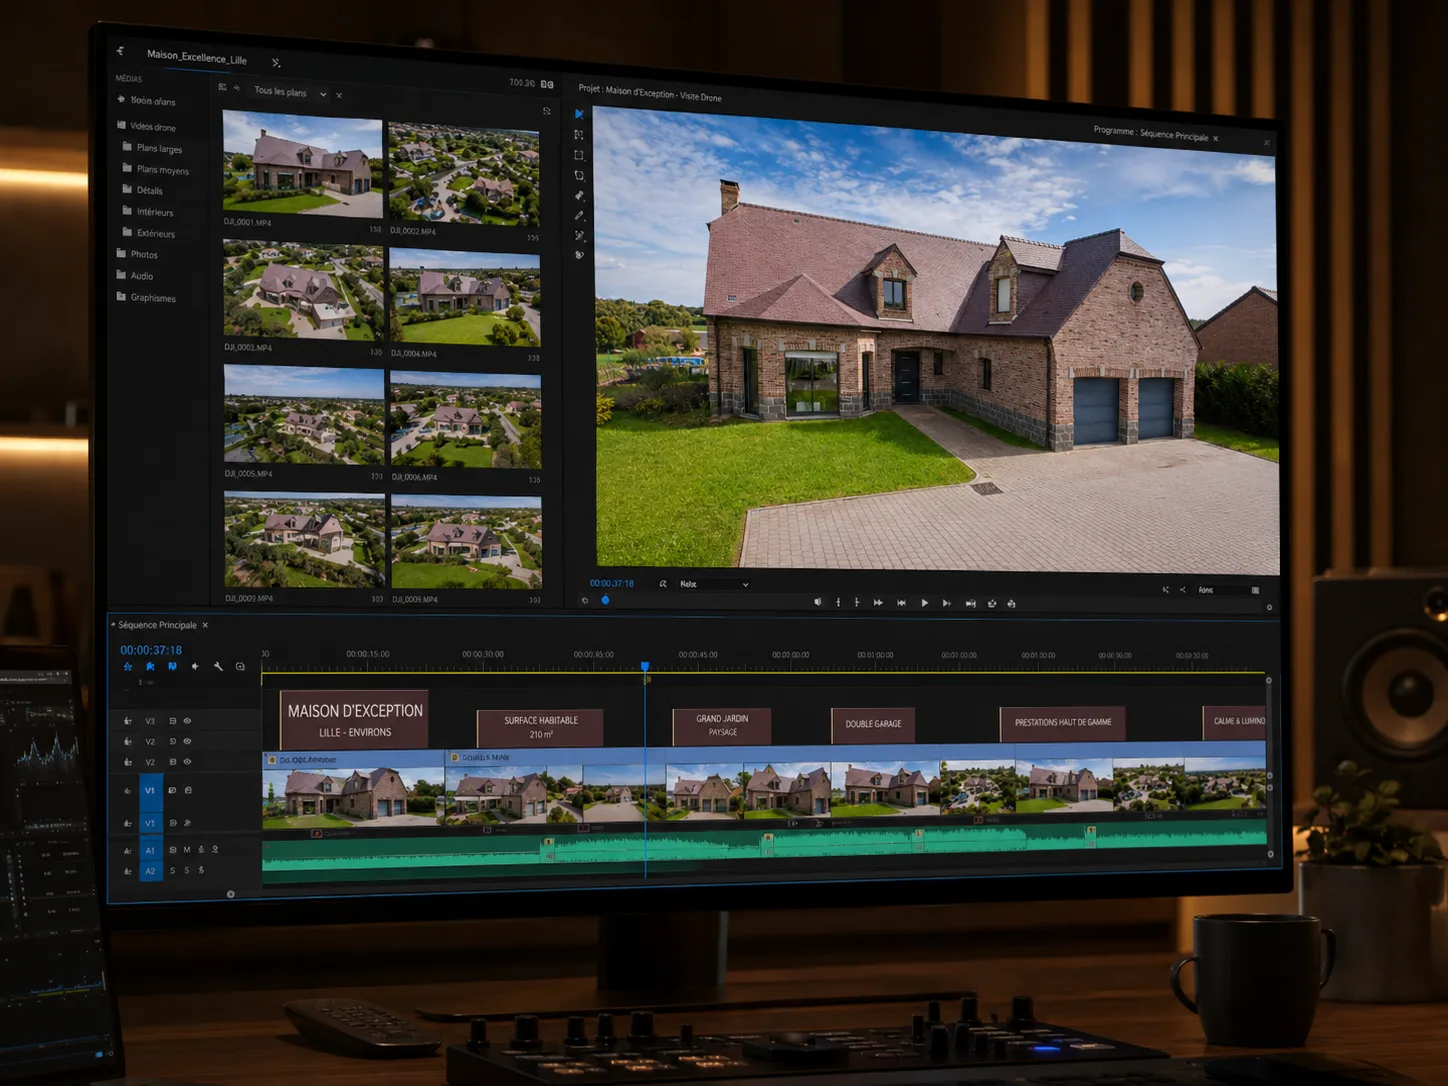Screen dimensions: 1448x1086
Task: Click the Lift button in transport controls
Action: [x=992, y=603]
